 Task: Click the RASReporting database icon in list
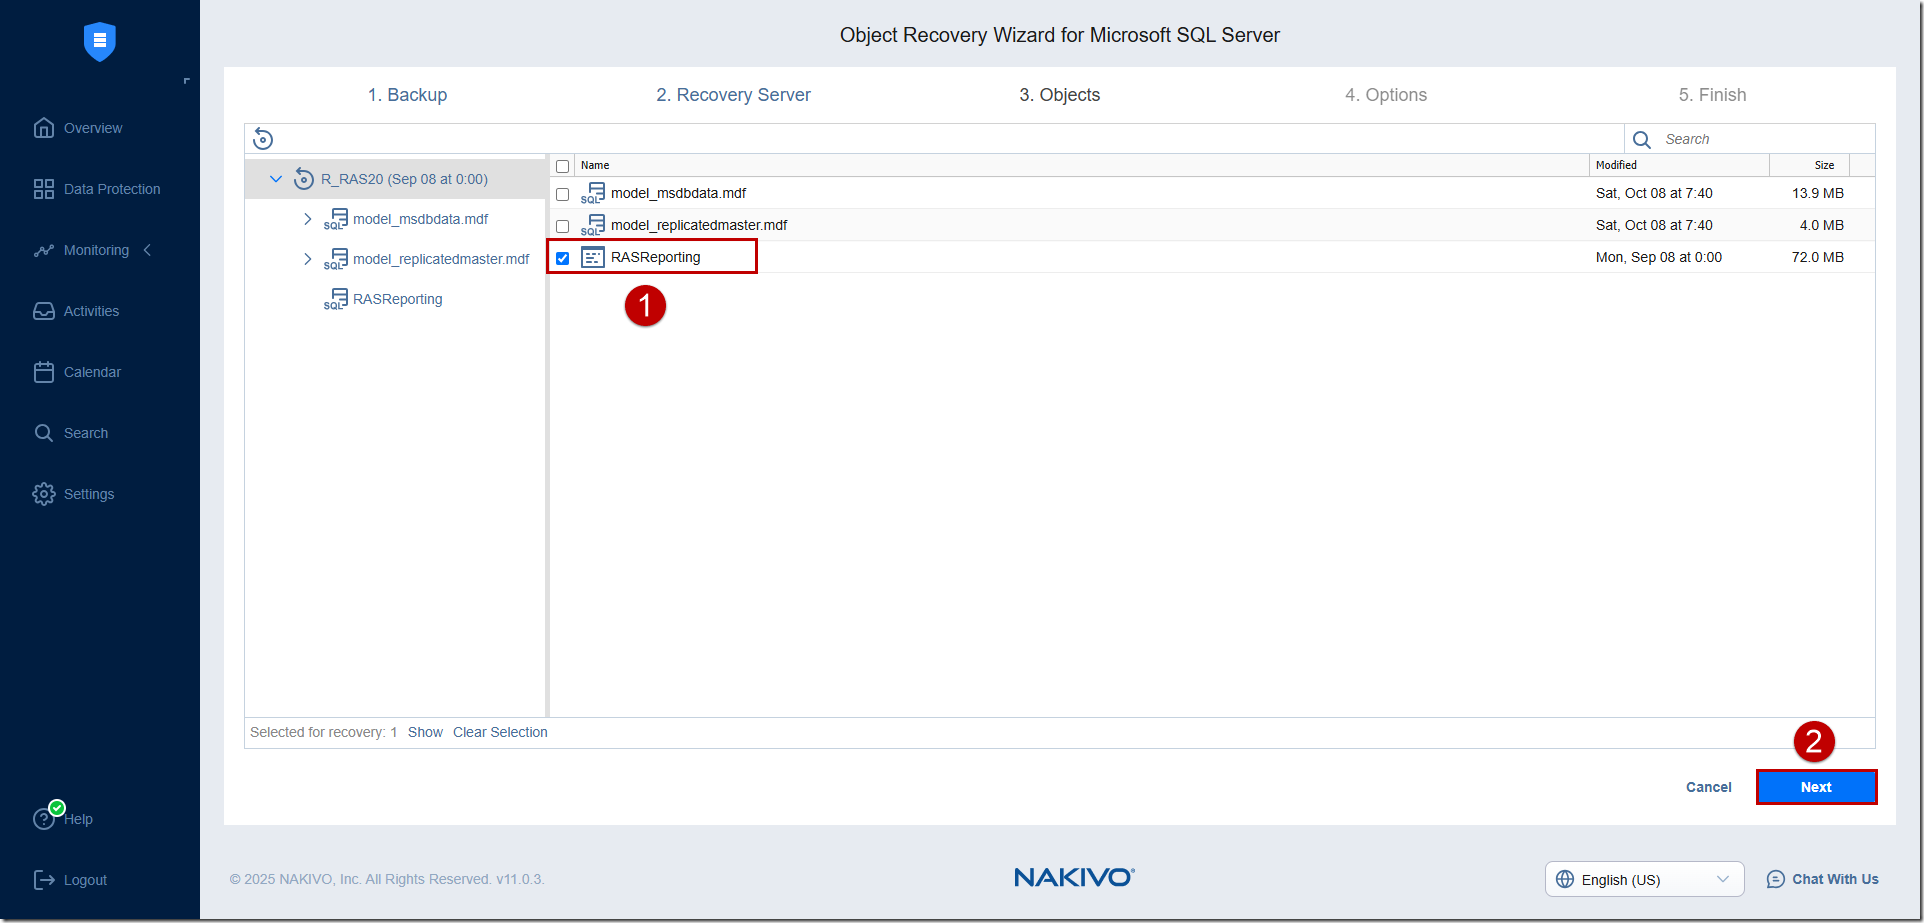pyautogui.click(x=593, y=257)
